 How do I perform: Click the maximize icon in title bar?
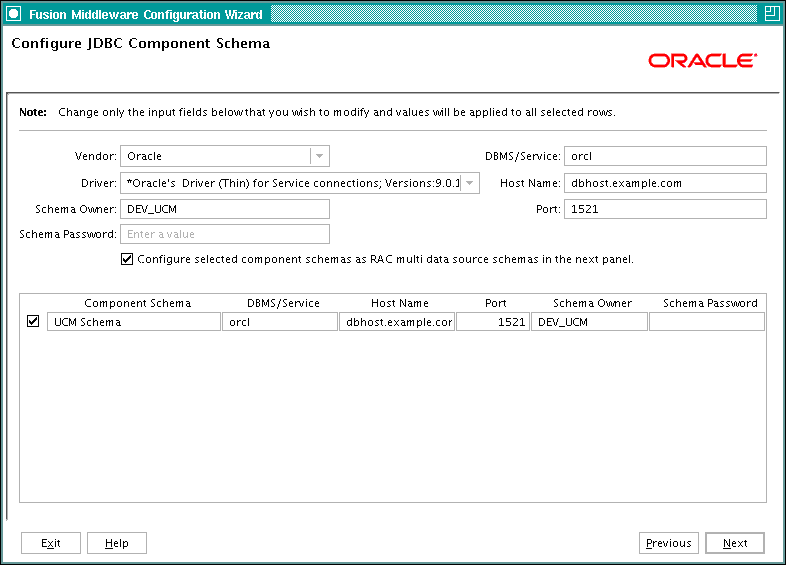click(x=771, y=14)
